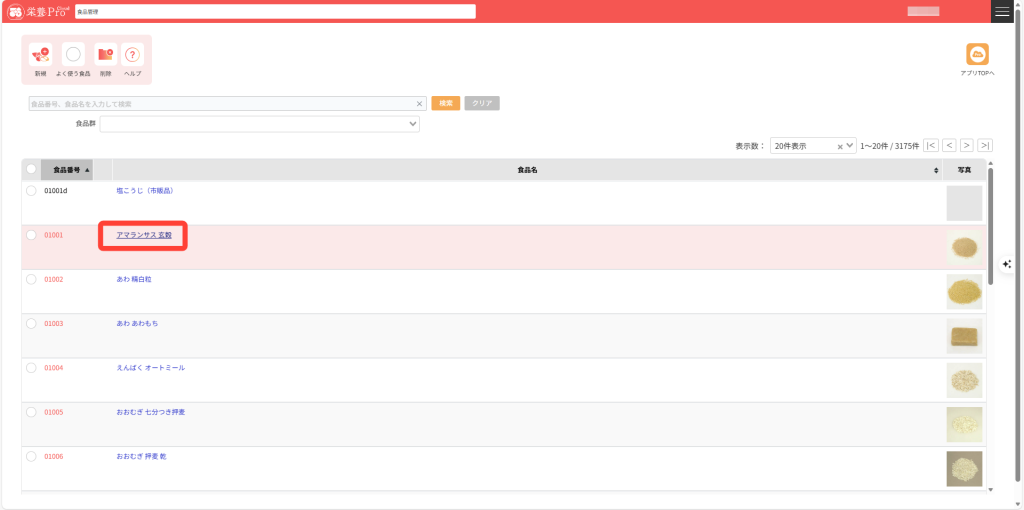Toggle the select-all circle in table header
1024x510 pixels.
tap(31, 169)
